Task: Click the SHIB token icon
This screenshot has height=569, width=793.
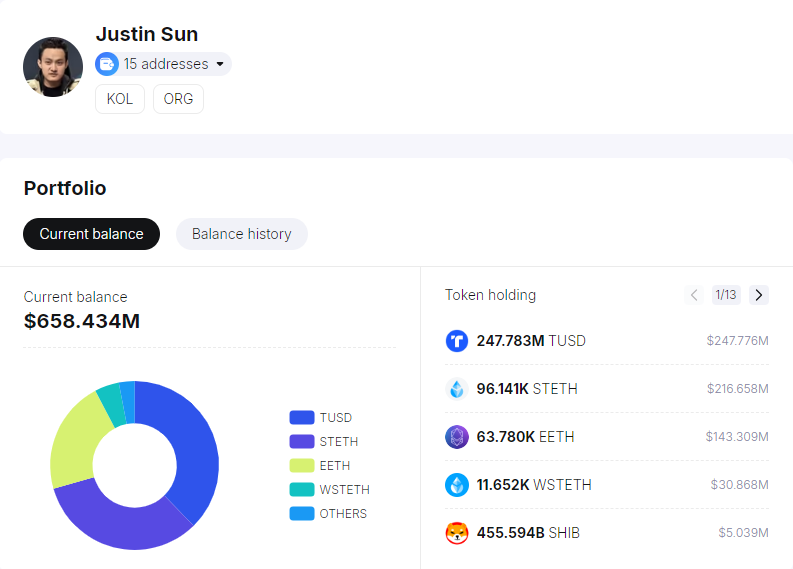Action: point(456,533)
